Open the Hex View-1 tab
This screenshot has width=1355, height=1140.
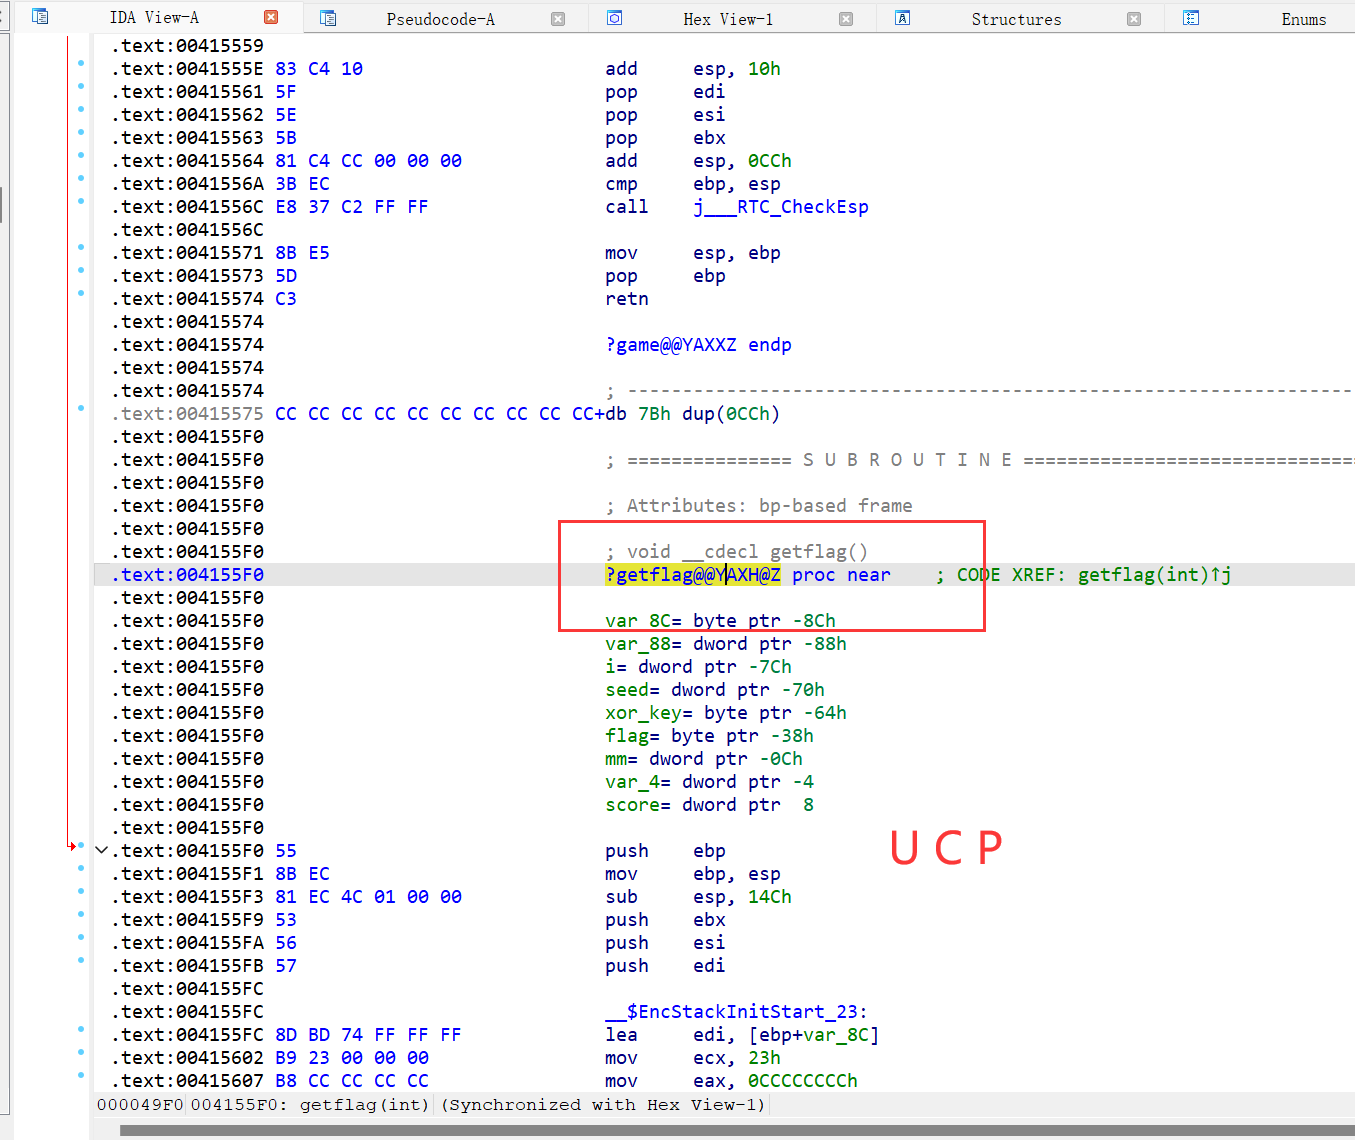(728, 19)
